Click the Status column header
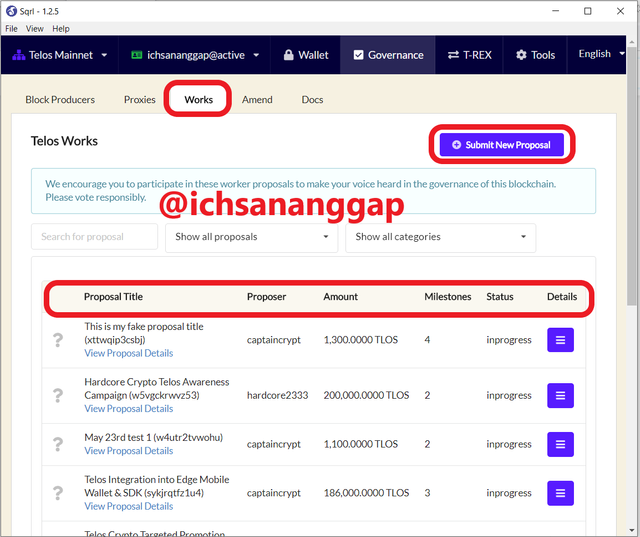This screenshot has height=537, width=640. pyautogui.click(x=500, y=297)
